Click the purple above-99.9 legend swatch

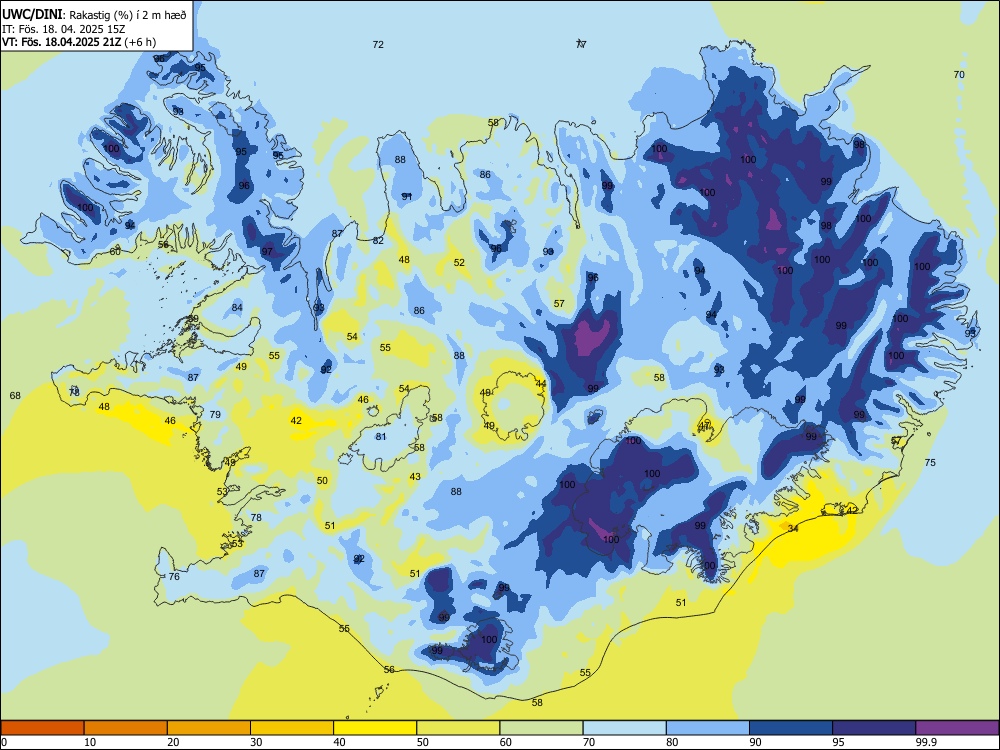(x=957, y=728)
